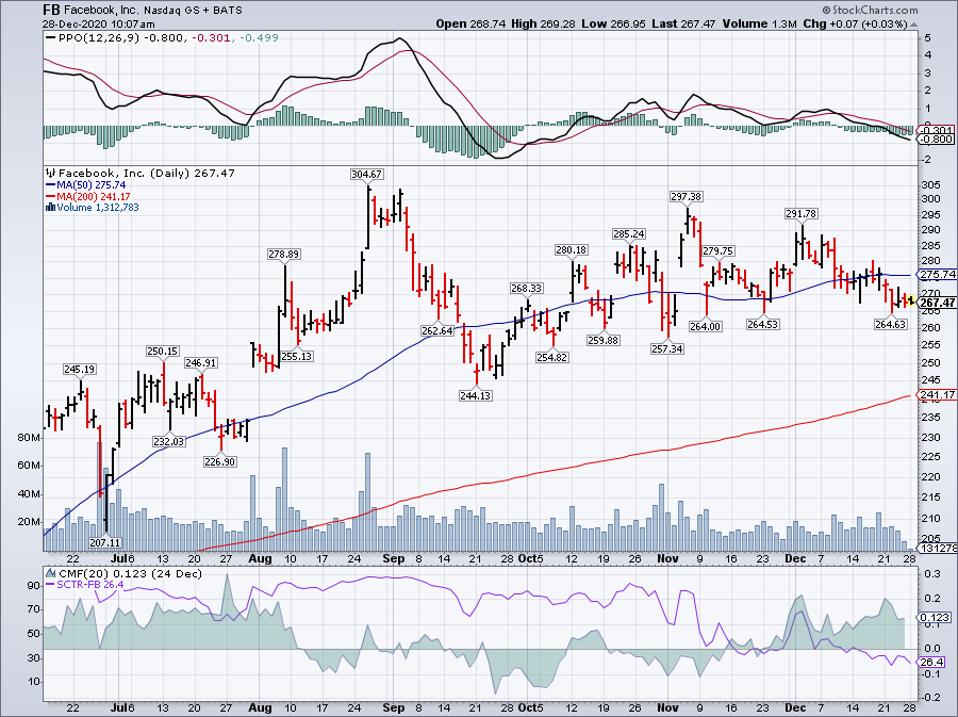Click the bar-chart icon beside Facebook, Inc. (Daily)
The width and height of the screenshot is (958, 717).
51,173
